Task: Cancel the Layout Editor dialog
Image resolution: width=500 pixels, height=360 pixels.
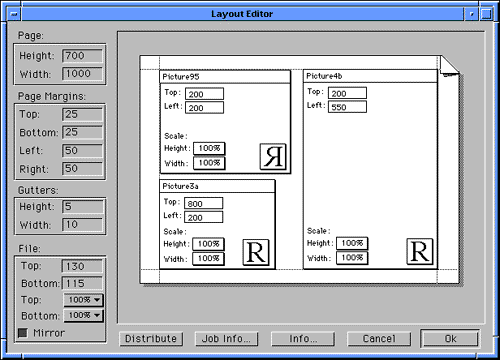Action: pos(379,339)
